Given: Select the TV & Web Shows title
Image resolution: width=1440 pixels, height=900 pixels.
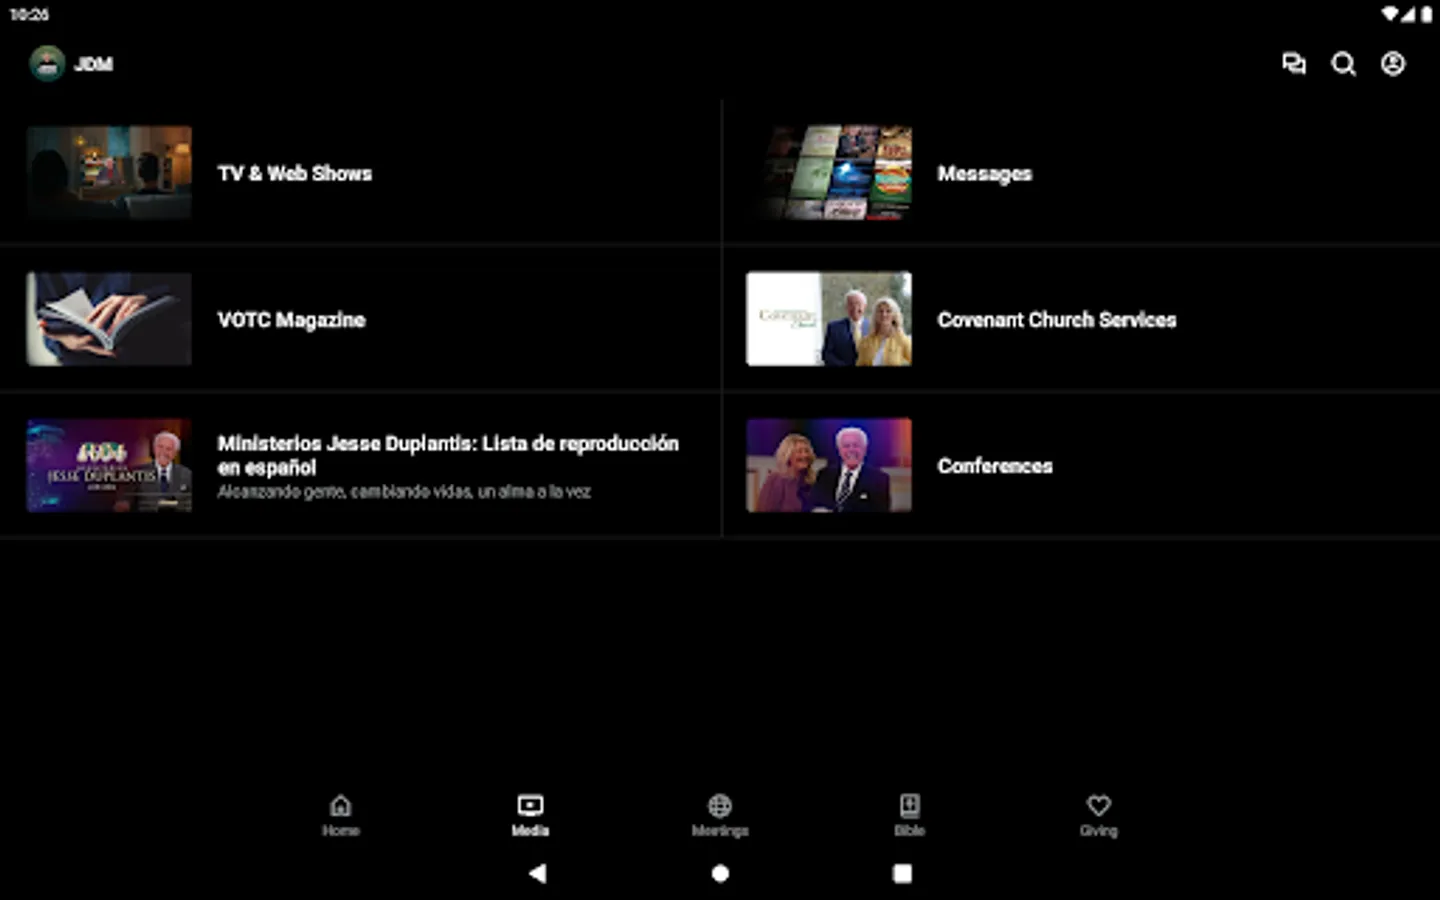Looking at the screenshot, I should click(295, 173).
